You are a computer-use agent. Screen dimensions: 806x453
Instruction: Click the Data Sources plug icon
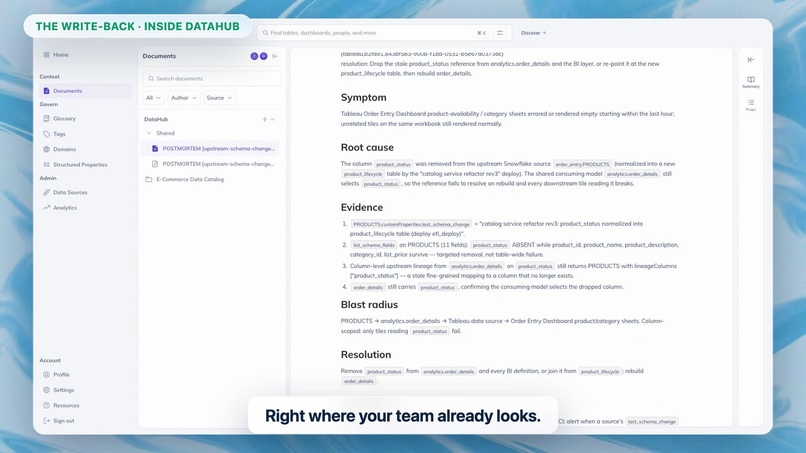[46, 192]
